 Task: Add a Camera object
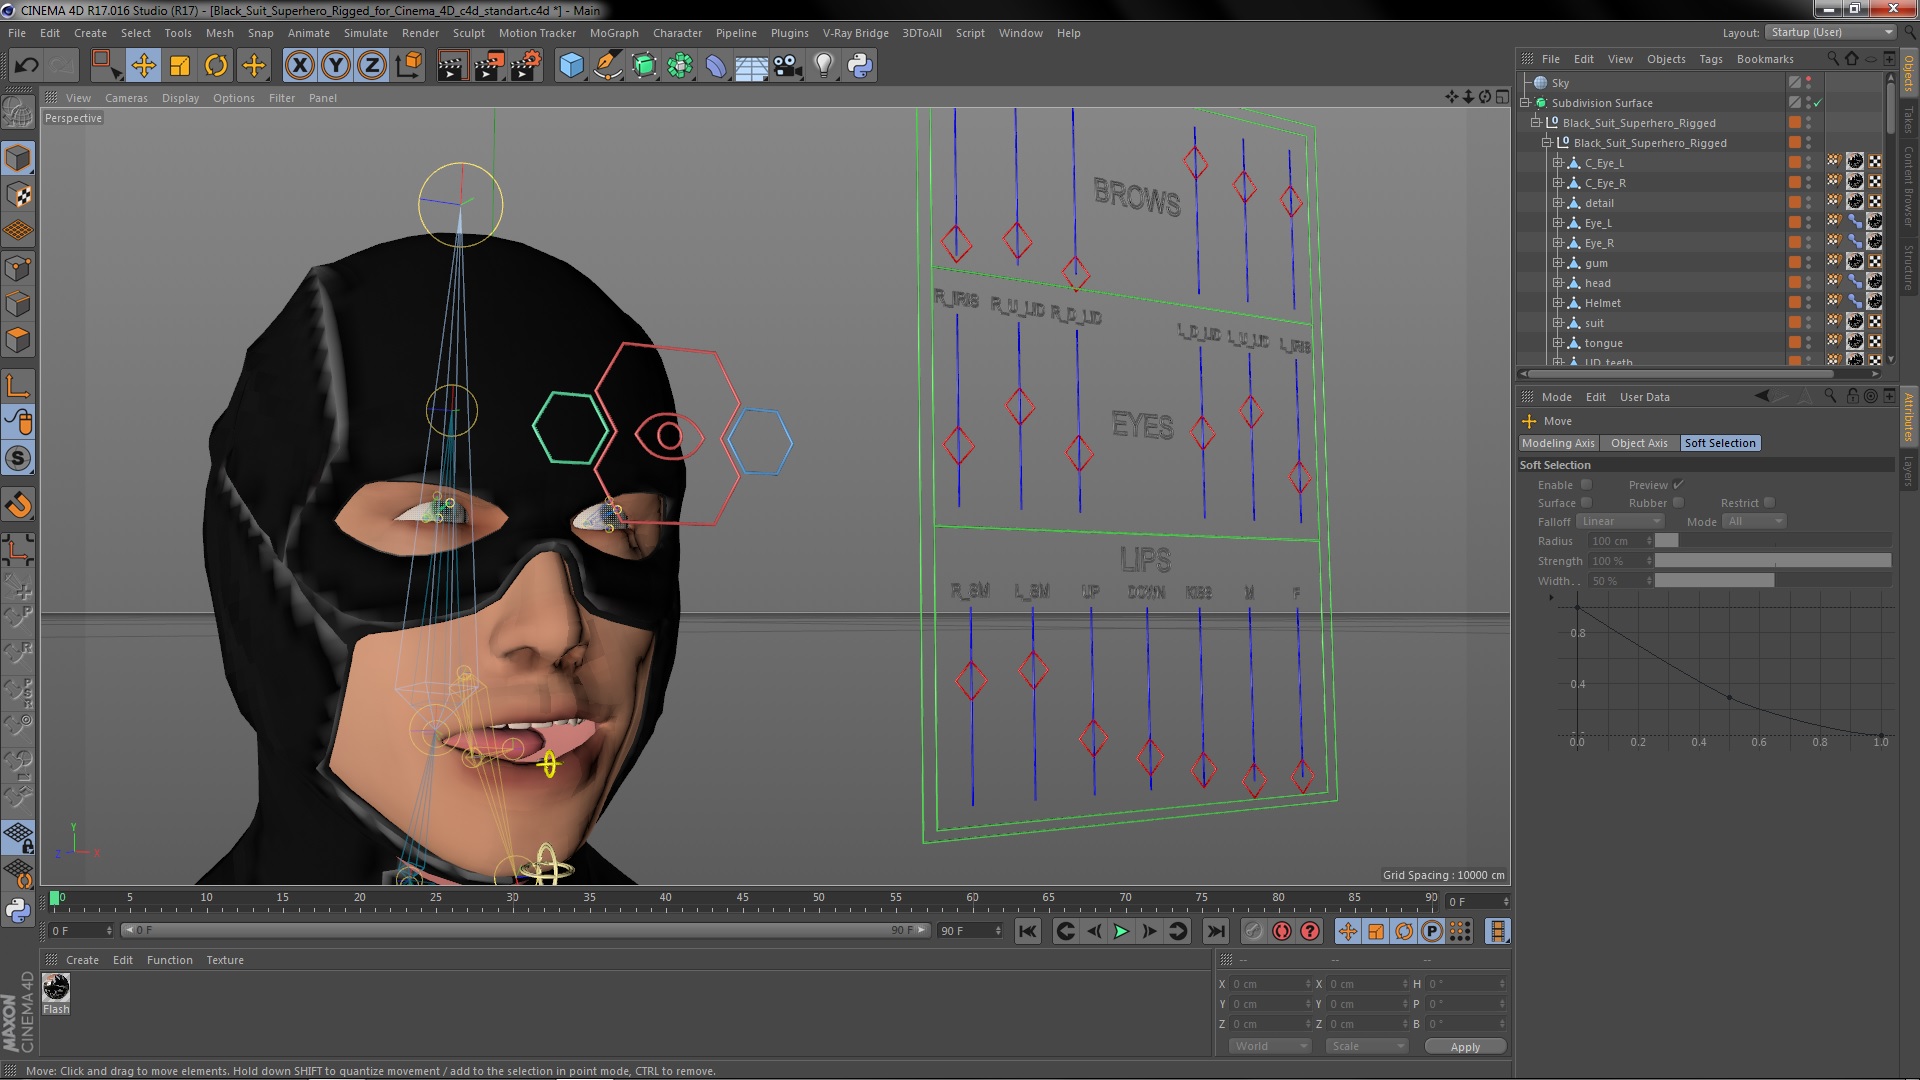point(788,66)
